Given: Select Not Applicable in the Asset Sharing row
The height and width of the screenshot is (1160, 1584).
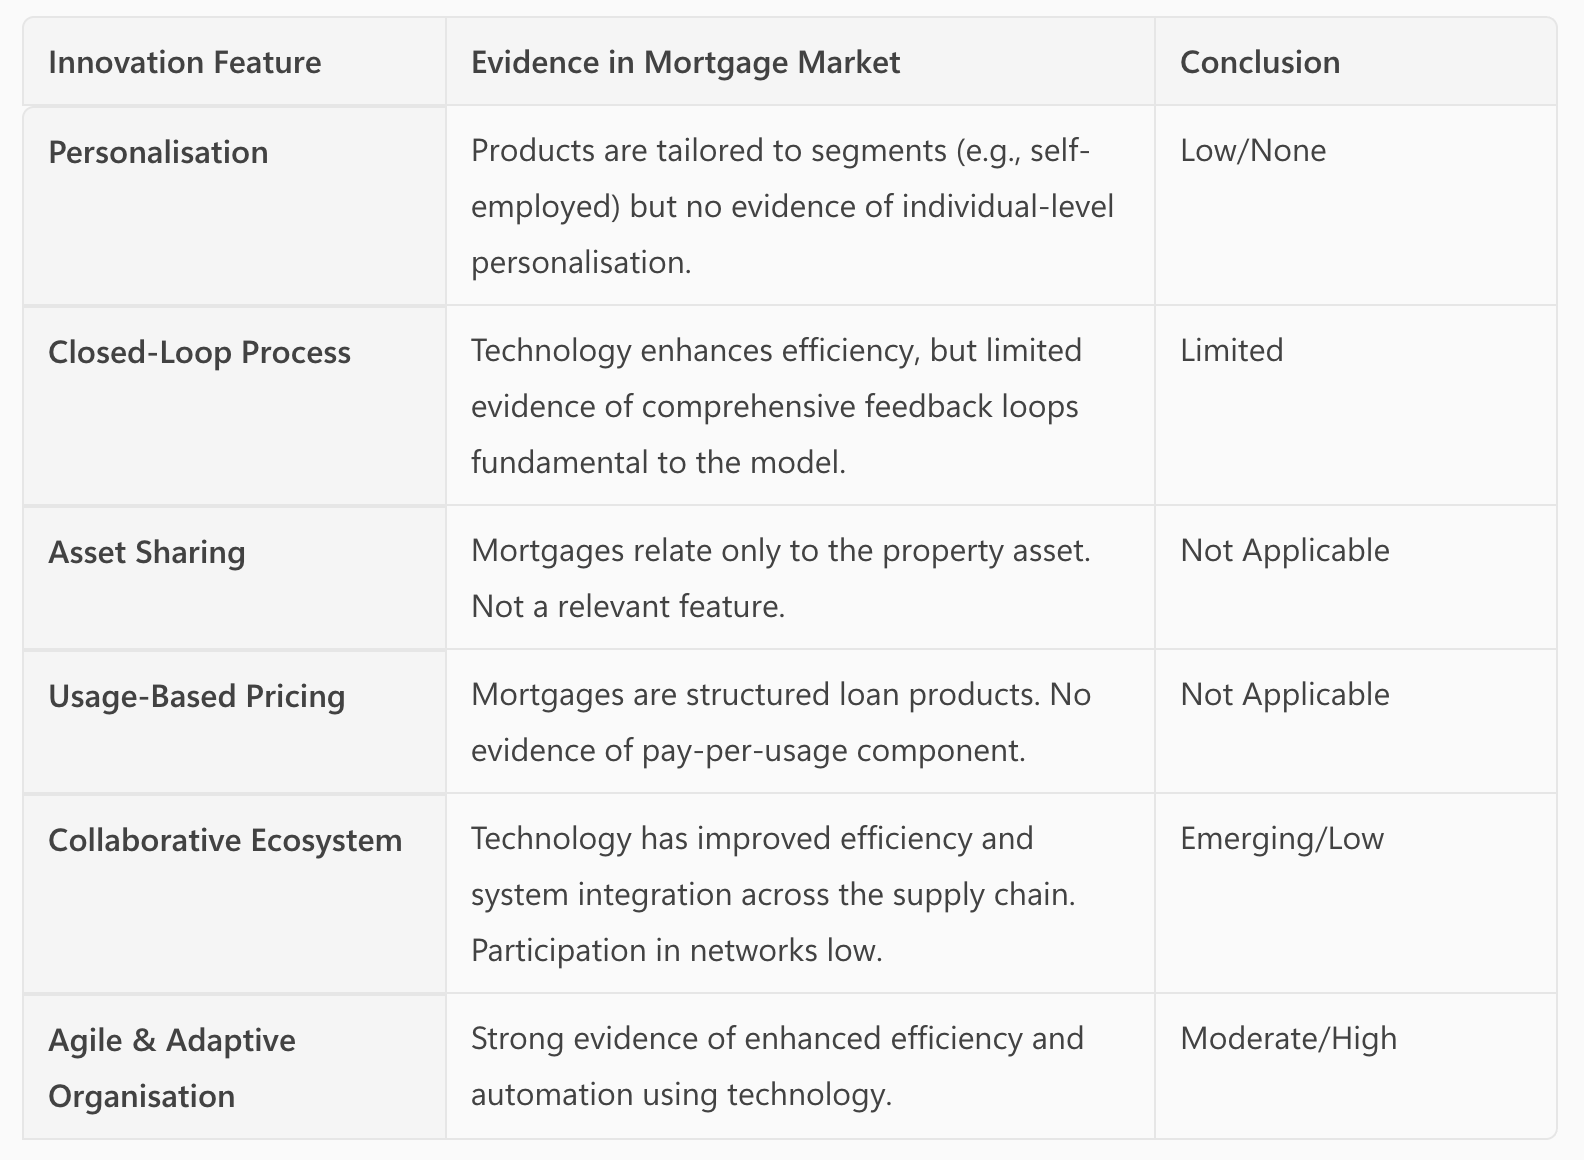Looking at the screenshot, I should coord(1284,550).
